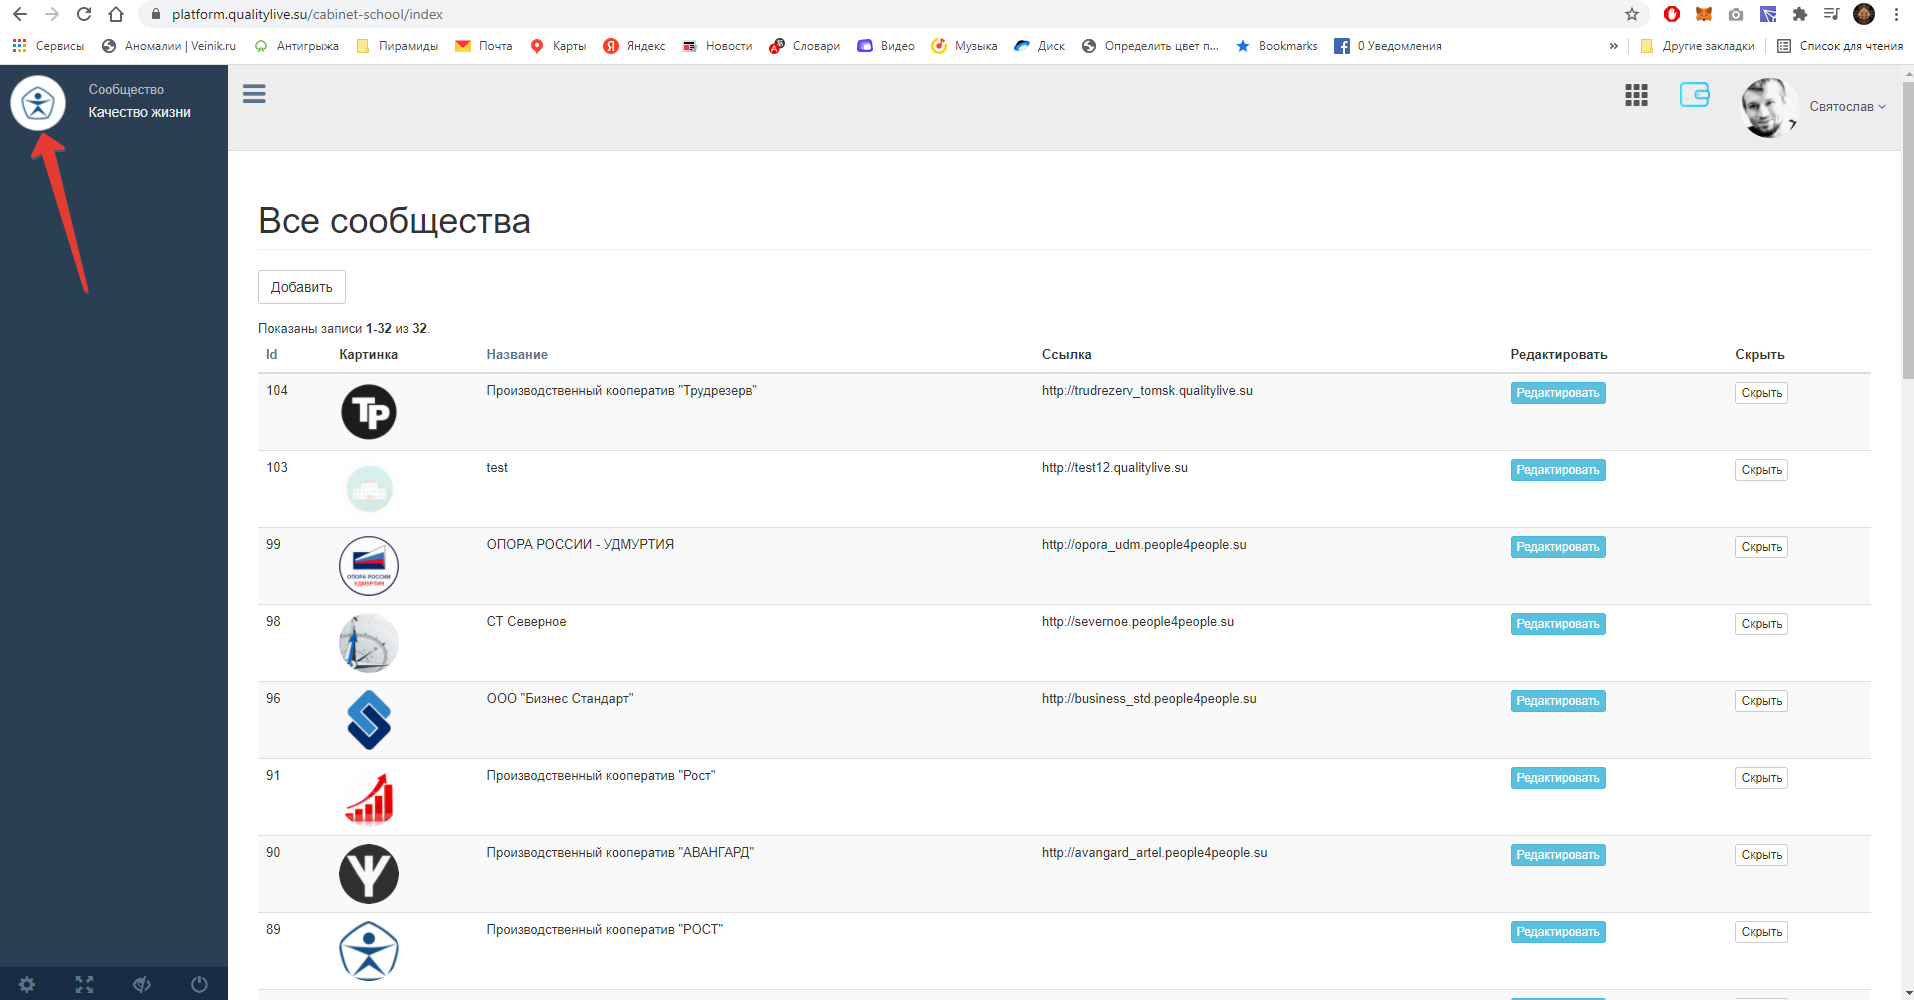The image size is (1914, 1000).
Task: Open the MetaMask fox extension
Action: (1704, 14)
